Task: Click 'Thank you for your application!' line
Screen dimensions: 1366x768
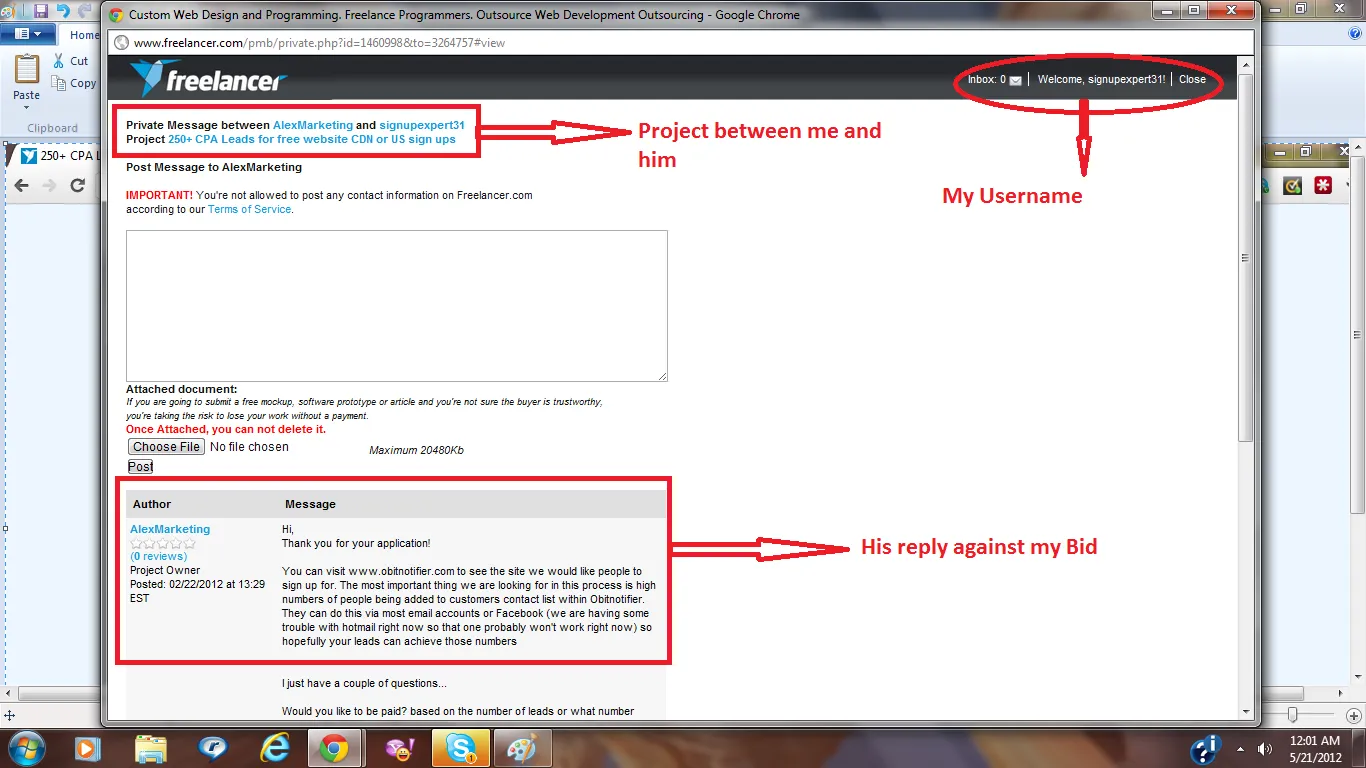Action: pos(356,544)
